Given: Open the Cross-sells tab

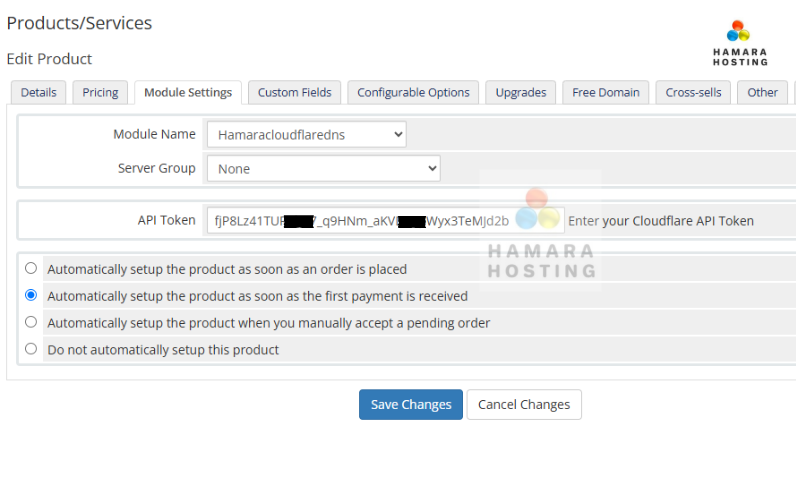Looking at the screenshot, I should pyautogui.click(x=693, y=92).
